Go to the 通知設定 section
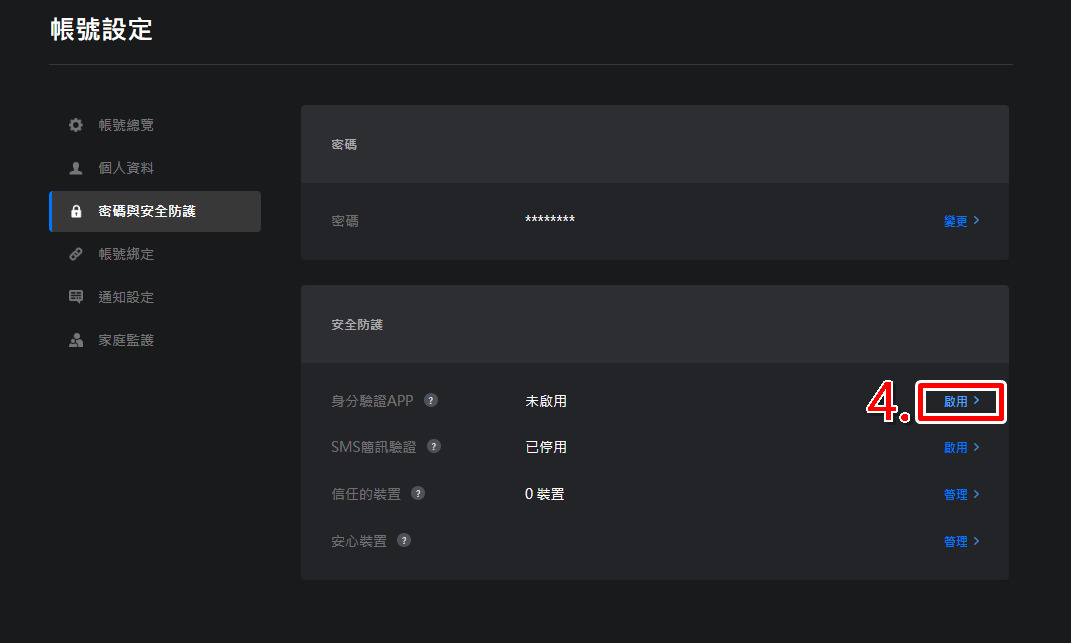1071x643 pixels. [x=155, y=297]
